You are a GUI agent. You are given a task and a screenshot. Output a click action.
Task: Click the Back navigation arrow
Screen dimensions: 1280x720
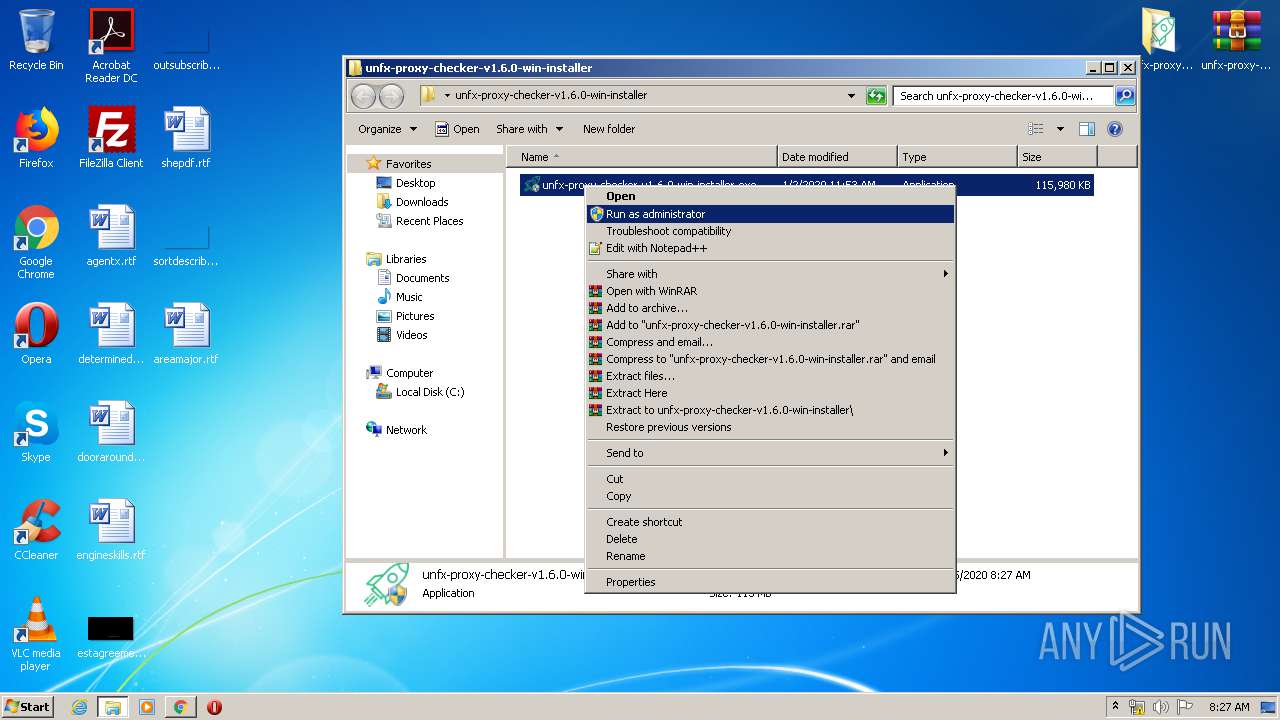coord(363,96)
